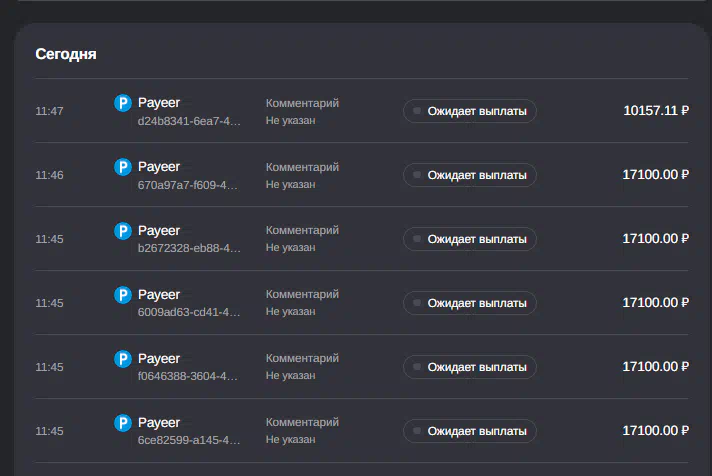Click the status badge in the 11:46 row

pos(470,175)
